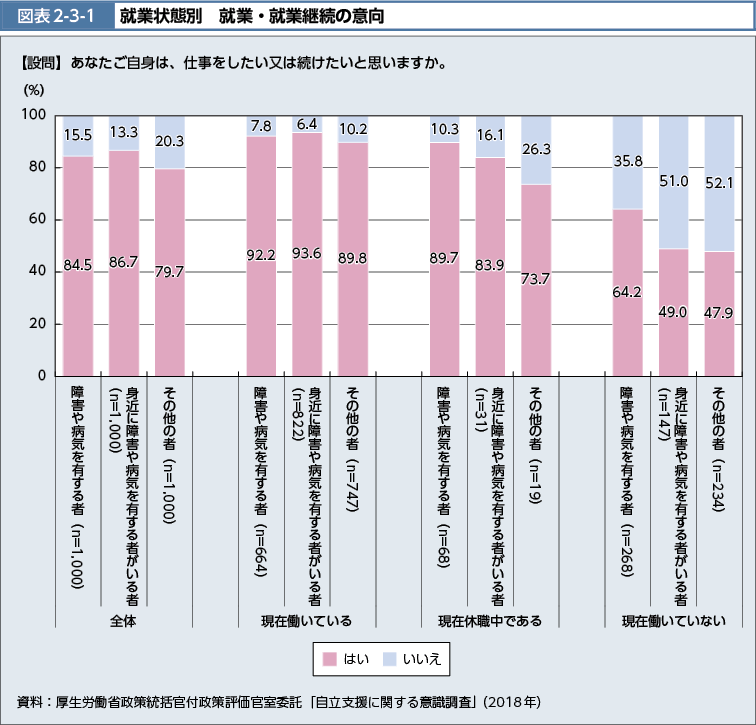The image size is (756, 725).
Task: Click the 84.5 pink bar segment
Action: coord(78,266)
